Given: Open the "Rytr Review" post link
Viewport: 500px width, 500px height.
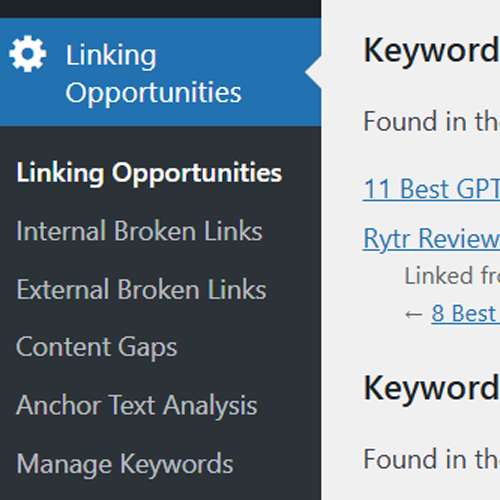Looking at the screenshot, I should 431,239.
